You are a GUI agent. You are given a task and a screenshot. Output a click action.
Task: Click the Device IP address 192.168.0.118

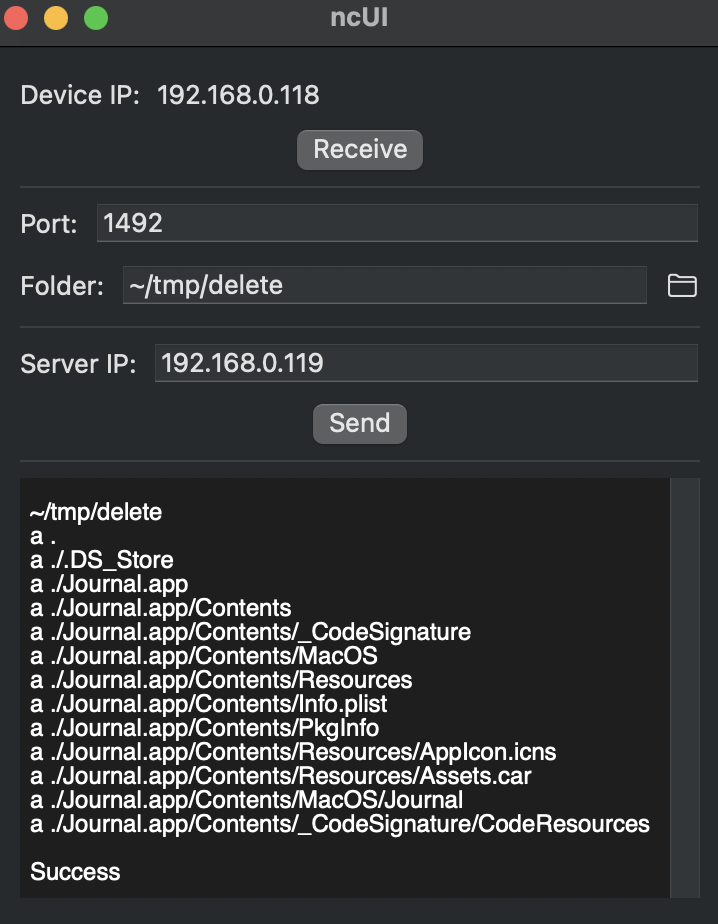pos(238,95)
